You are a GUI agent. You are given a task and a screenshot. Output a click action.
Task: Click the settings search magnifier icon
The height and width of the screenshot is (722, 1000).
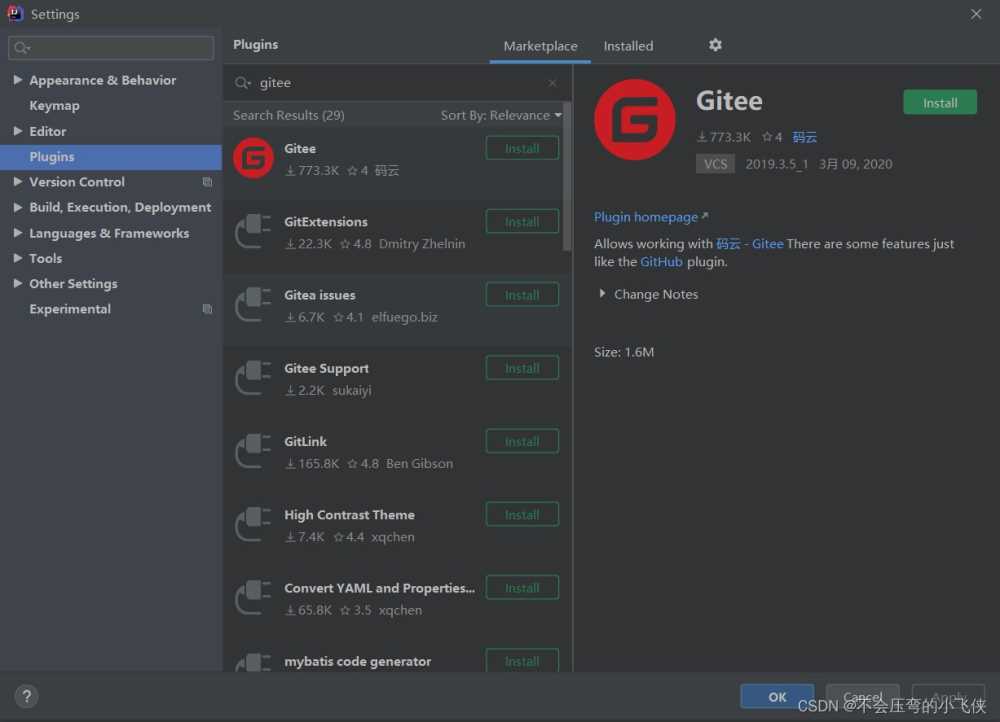point(22,48)
